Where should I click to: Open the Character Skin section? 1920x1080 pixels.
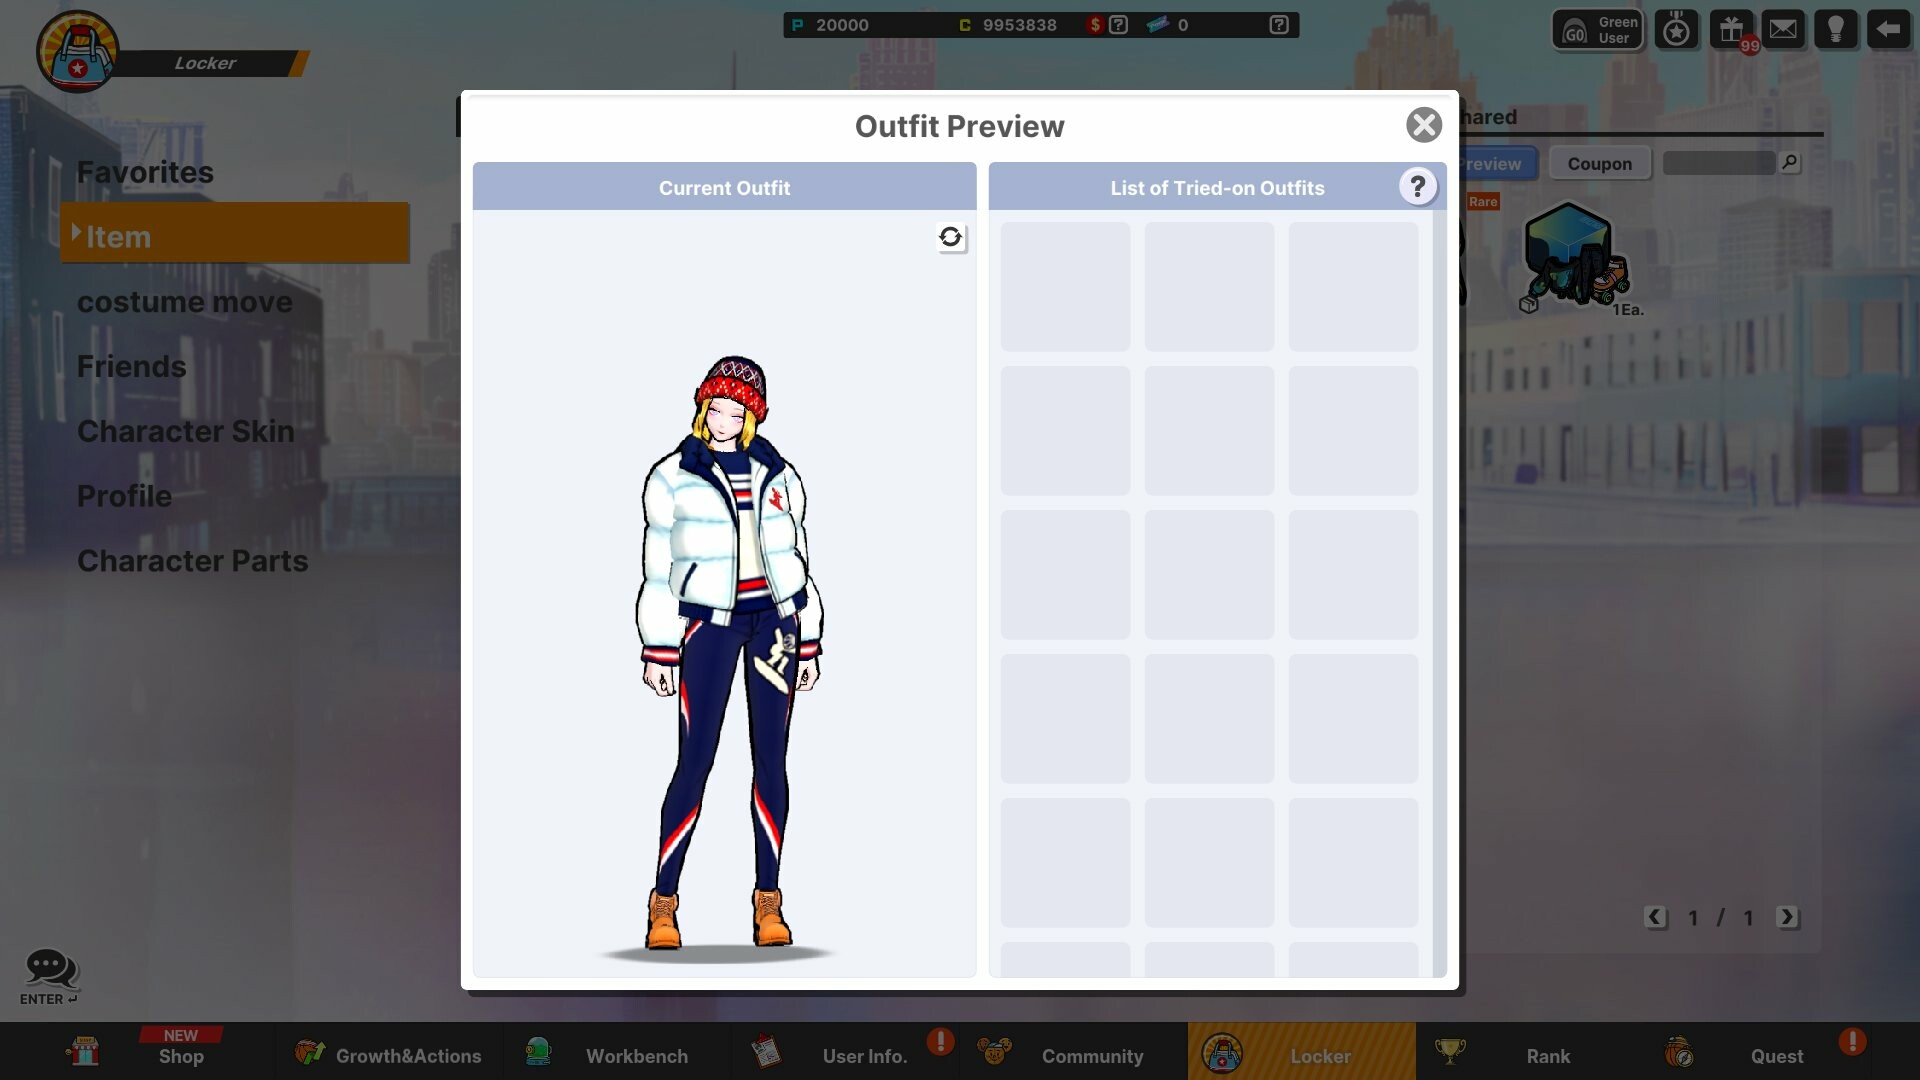tap(186, 431)
